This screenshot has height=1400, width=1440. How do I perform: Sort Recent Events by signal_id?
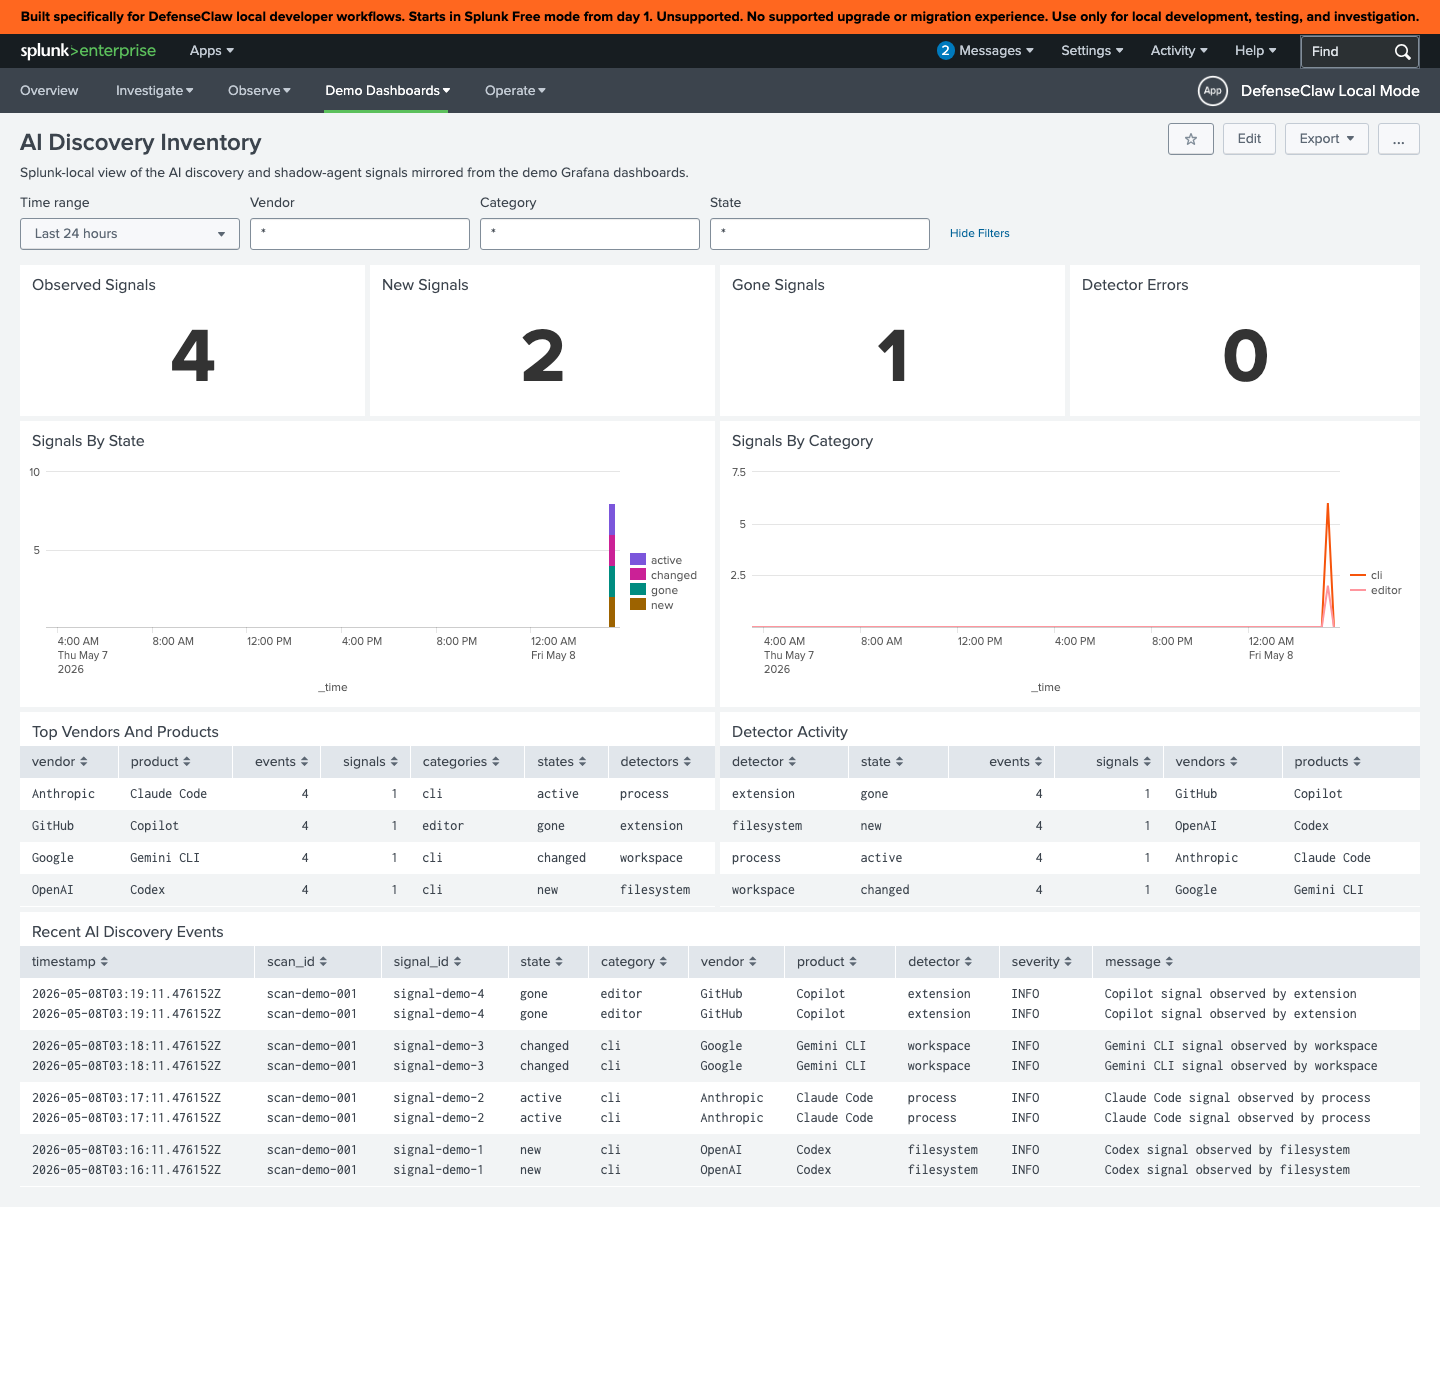click(427, 962)
